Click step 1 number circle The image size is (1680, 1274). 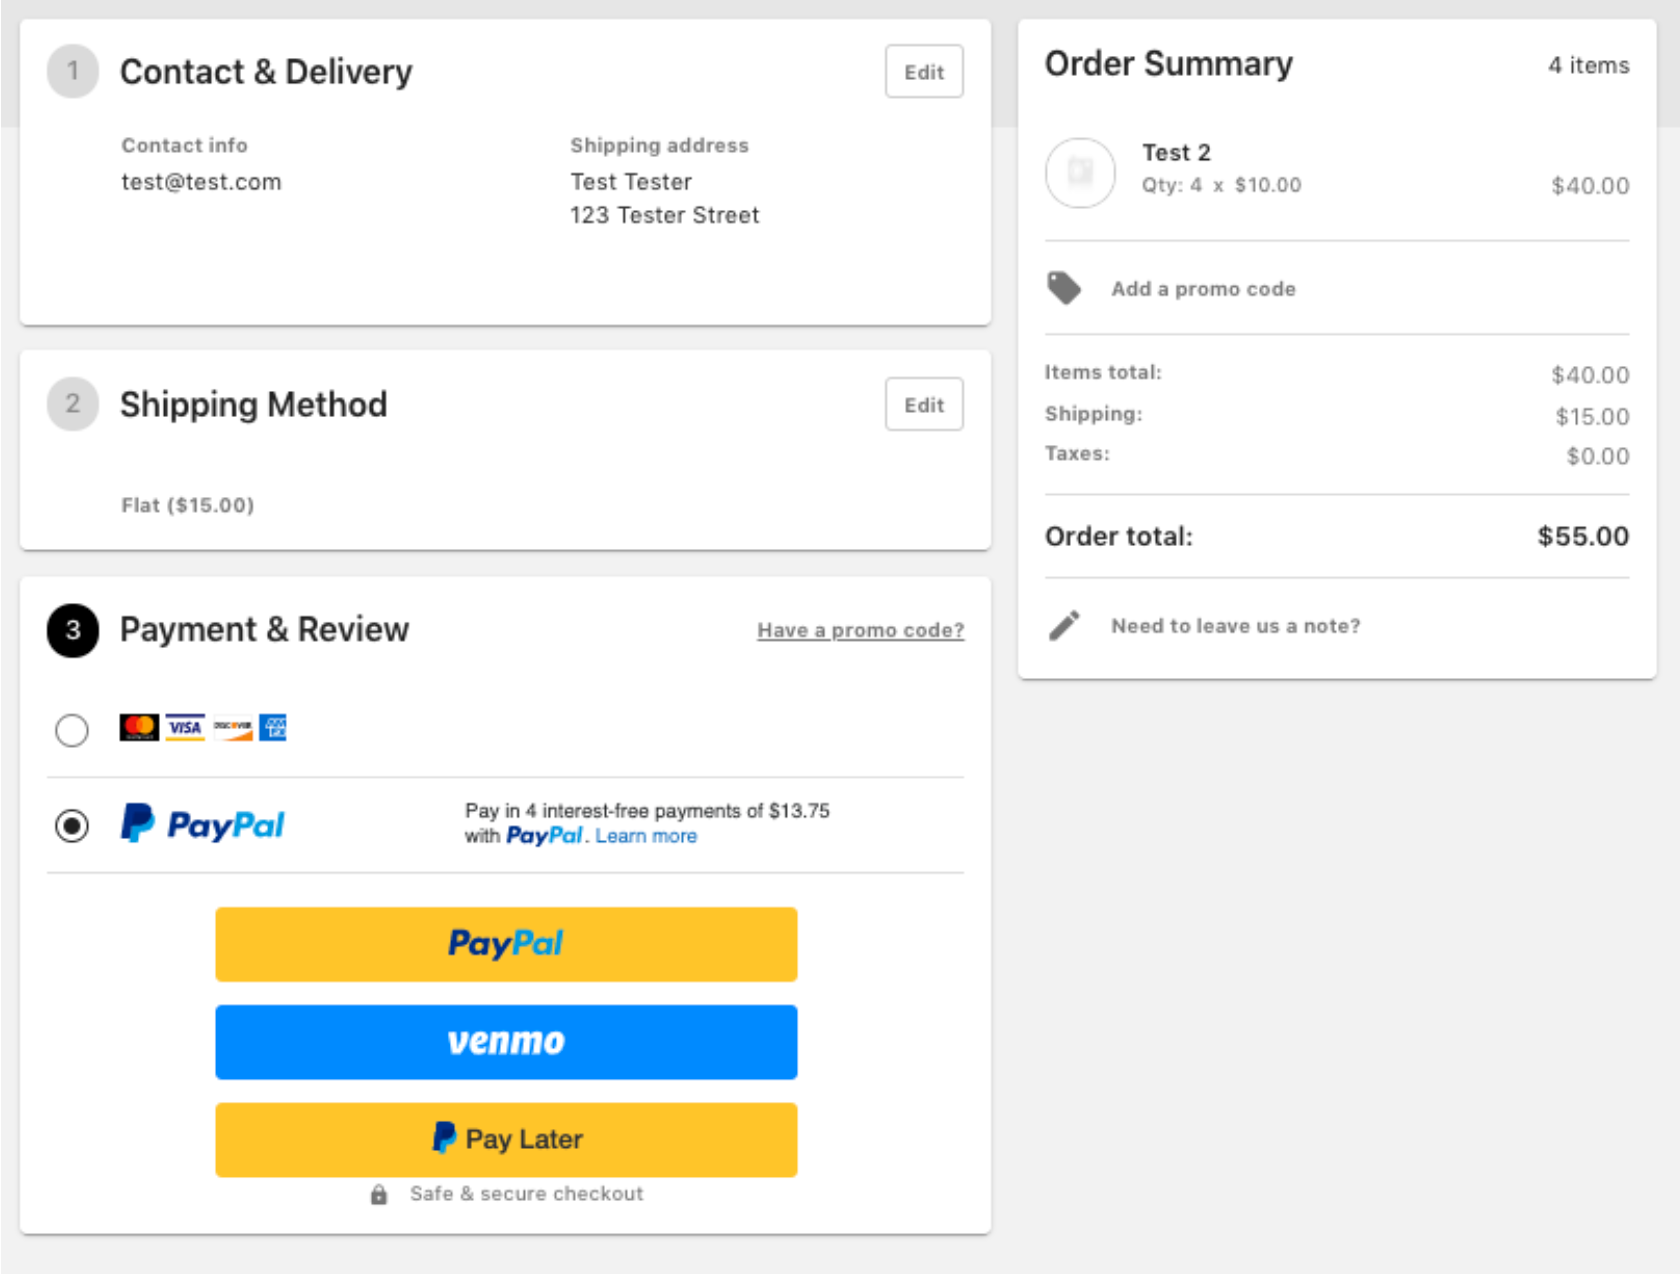click(73, 71)
